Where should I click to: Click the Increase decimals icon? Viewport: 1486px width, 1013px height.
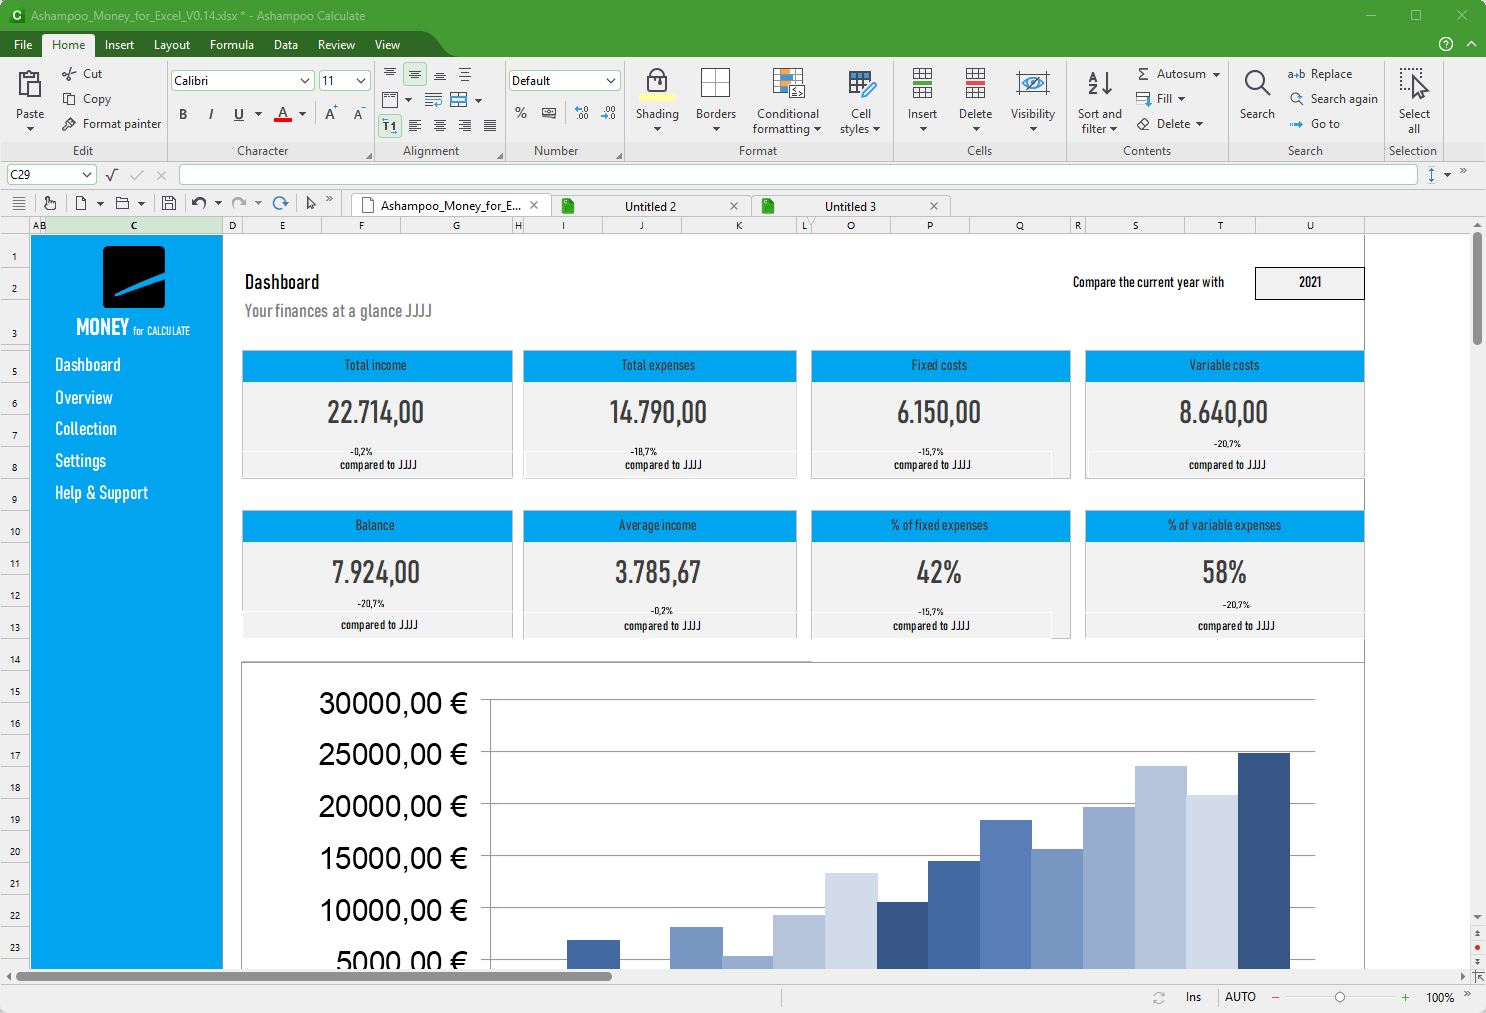coord(581,114)
